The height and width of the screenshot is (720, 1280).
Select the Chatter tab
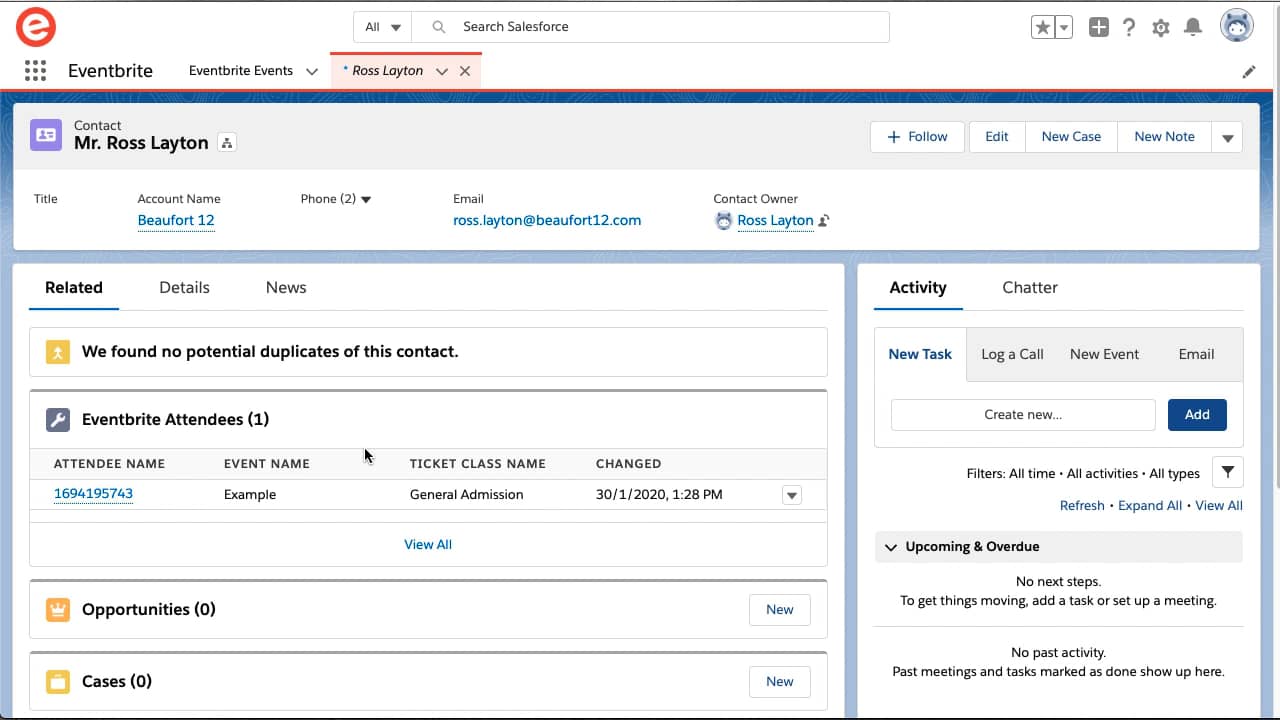[x=1030, y=287]
